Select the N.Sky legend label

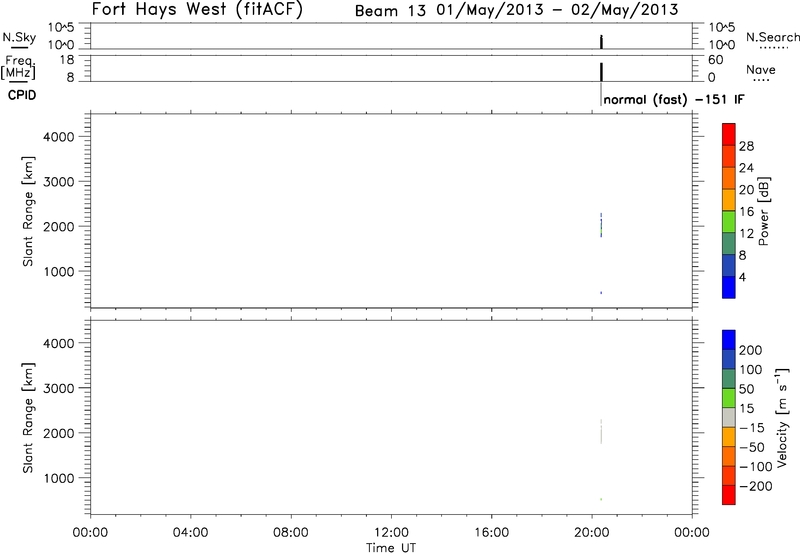(x=17, y=37)
